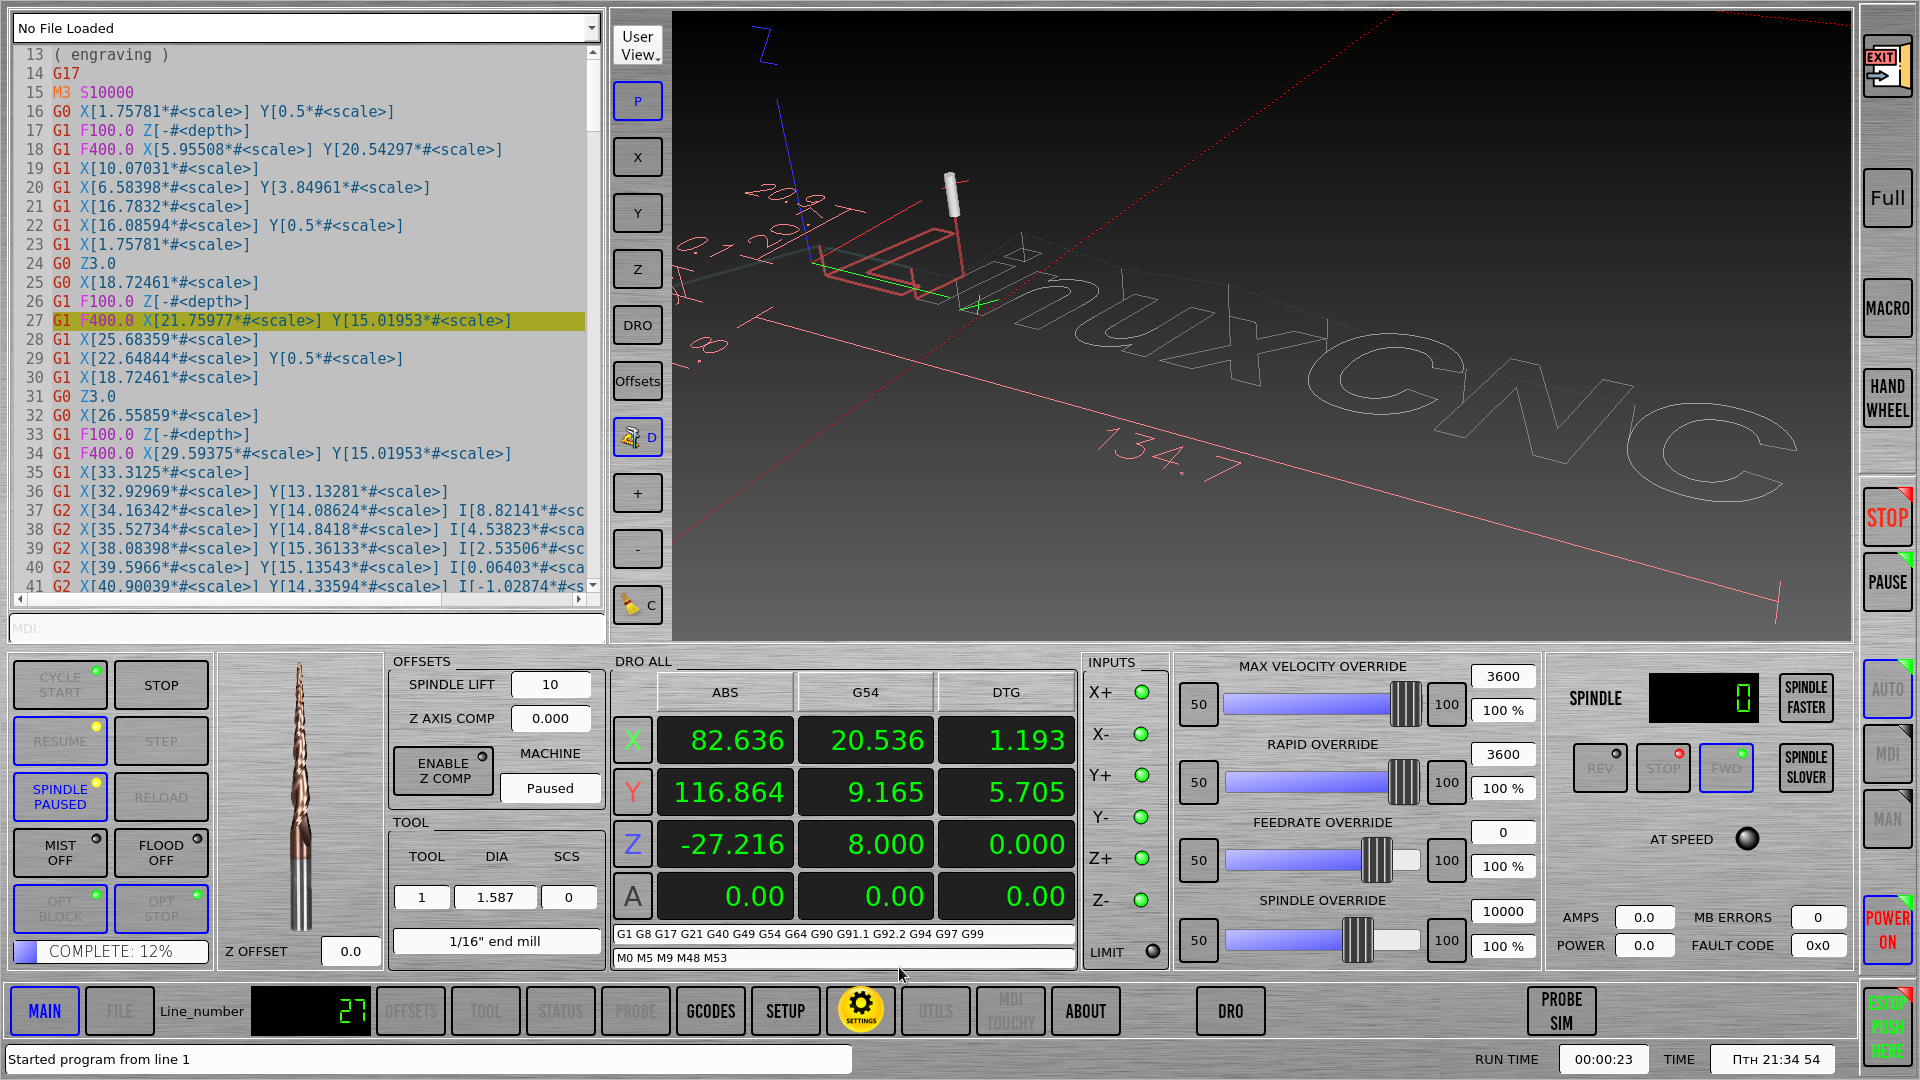The width and height of the screenshot is (1920, 1080).
Task: Select the P perspective view button
Action: 638,101
